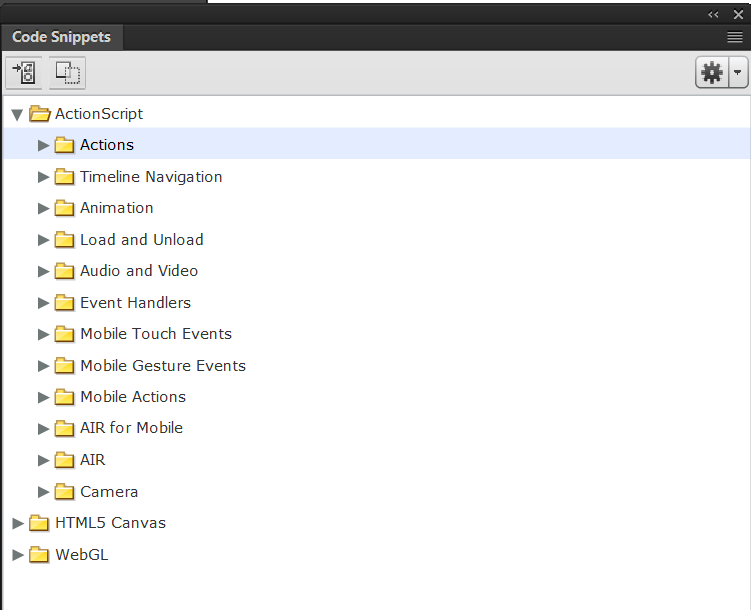Select the Animation folder item
This screenshot has width=751, height=610.
pos(116,208)
